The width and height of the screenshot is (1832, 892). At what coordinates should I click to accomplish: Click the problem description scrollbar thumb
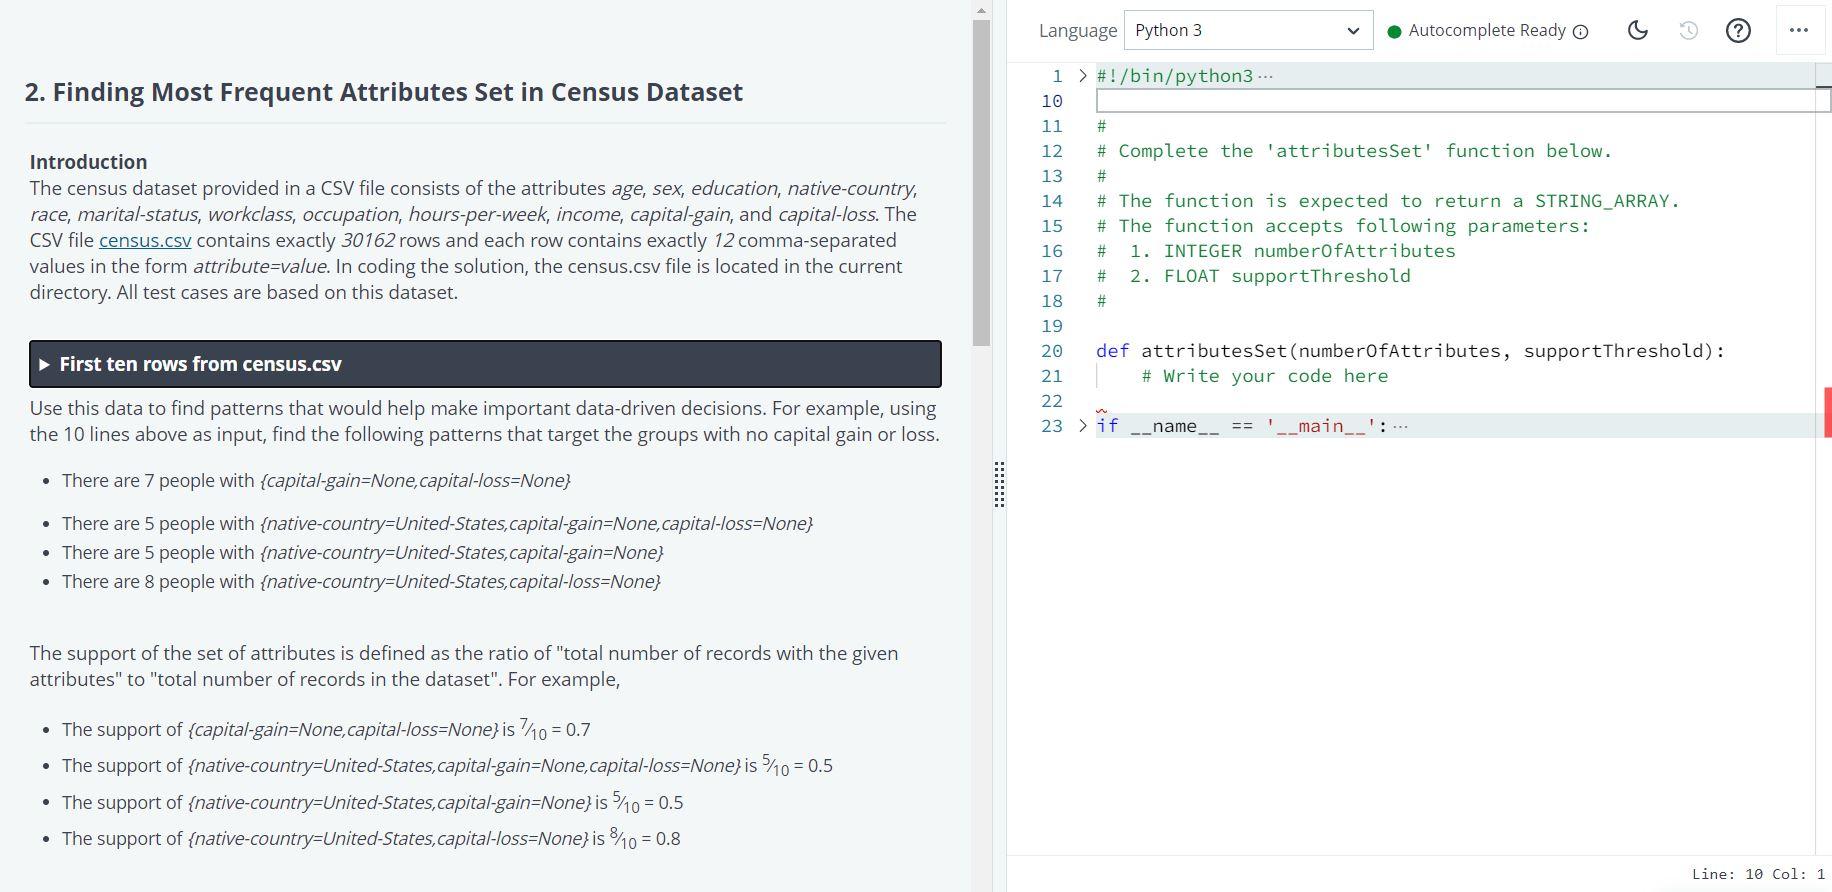click(x=981, y=182)
